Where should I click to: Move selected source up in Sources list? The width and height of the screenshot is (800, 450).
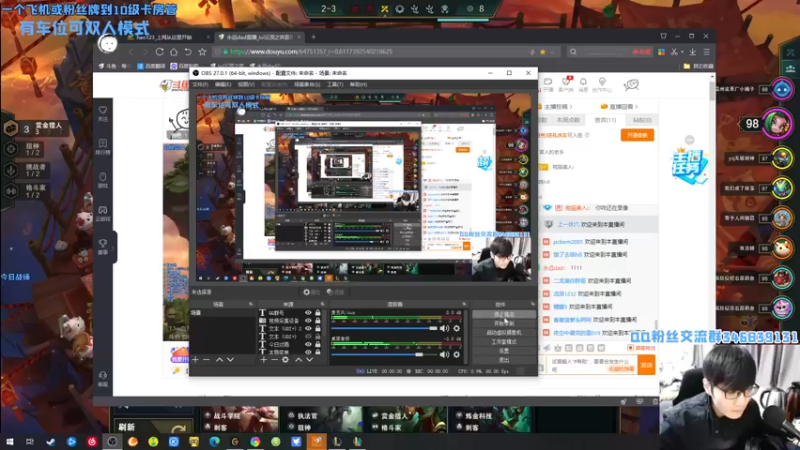click(298, 360)
